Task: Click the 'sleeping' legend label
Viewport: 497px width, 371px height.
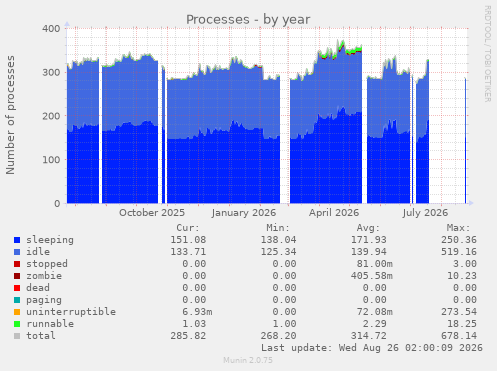Action: pyautogui.click(x=50, y=240)
